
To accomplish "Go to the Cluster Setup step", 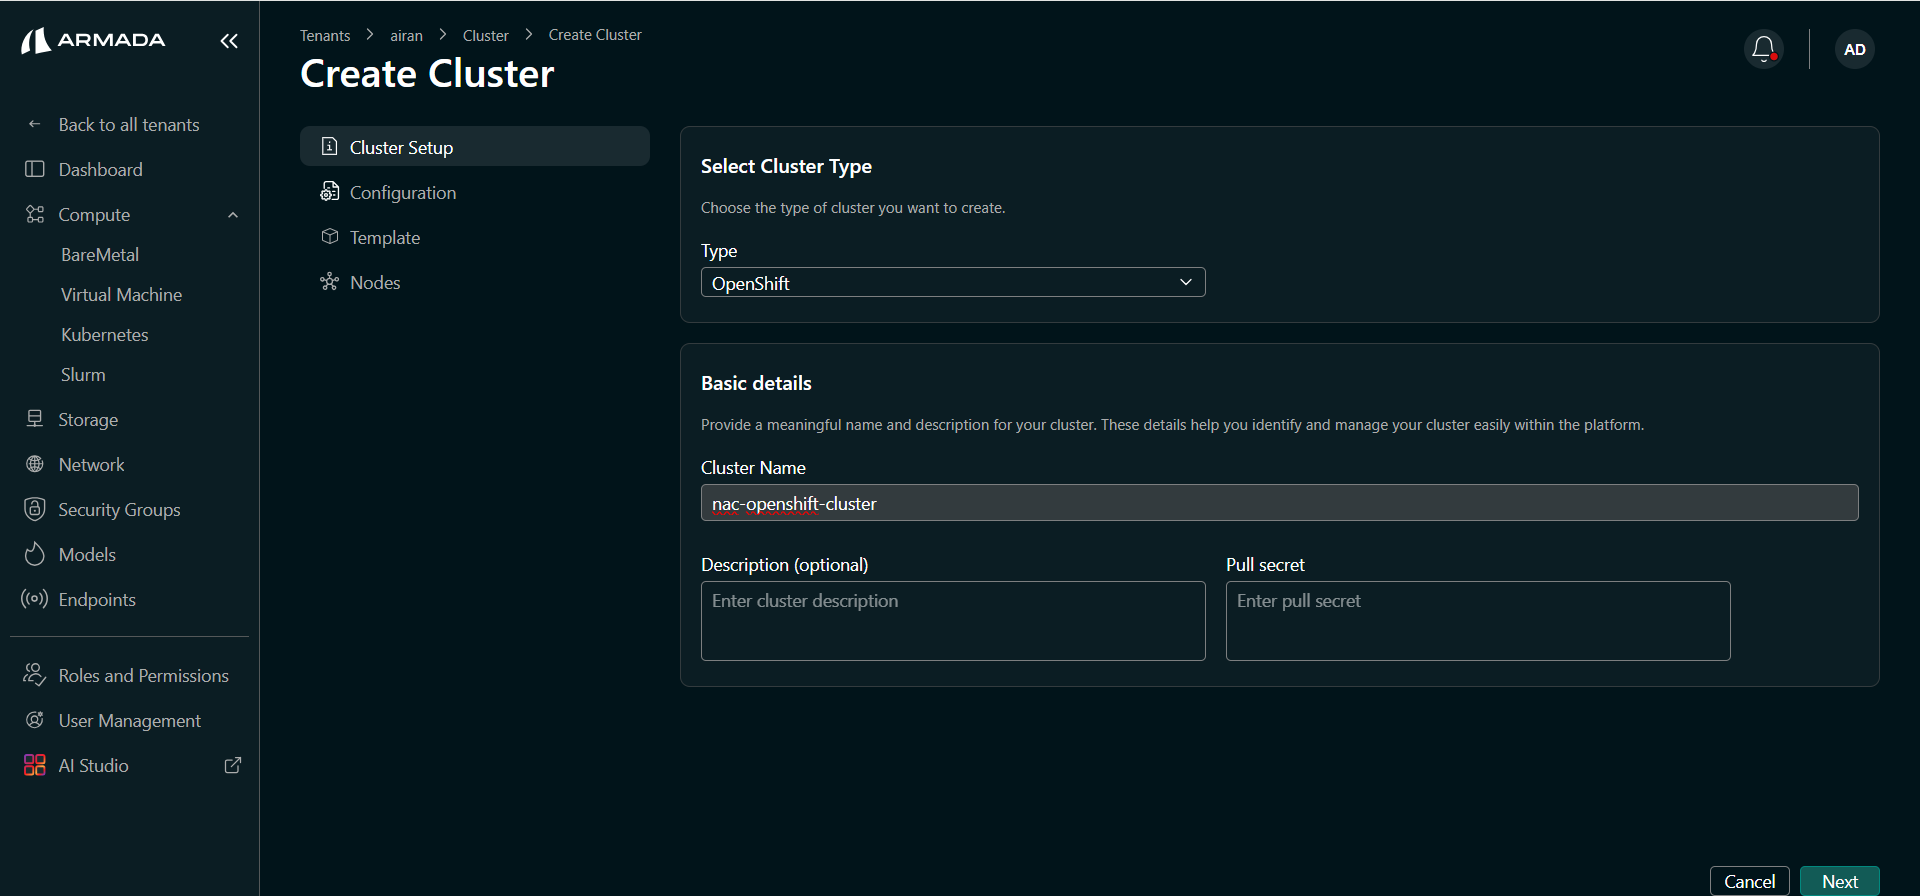I will coord(475,146).
